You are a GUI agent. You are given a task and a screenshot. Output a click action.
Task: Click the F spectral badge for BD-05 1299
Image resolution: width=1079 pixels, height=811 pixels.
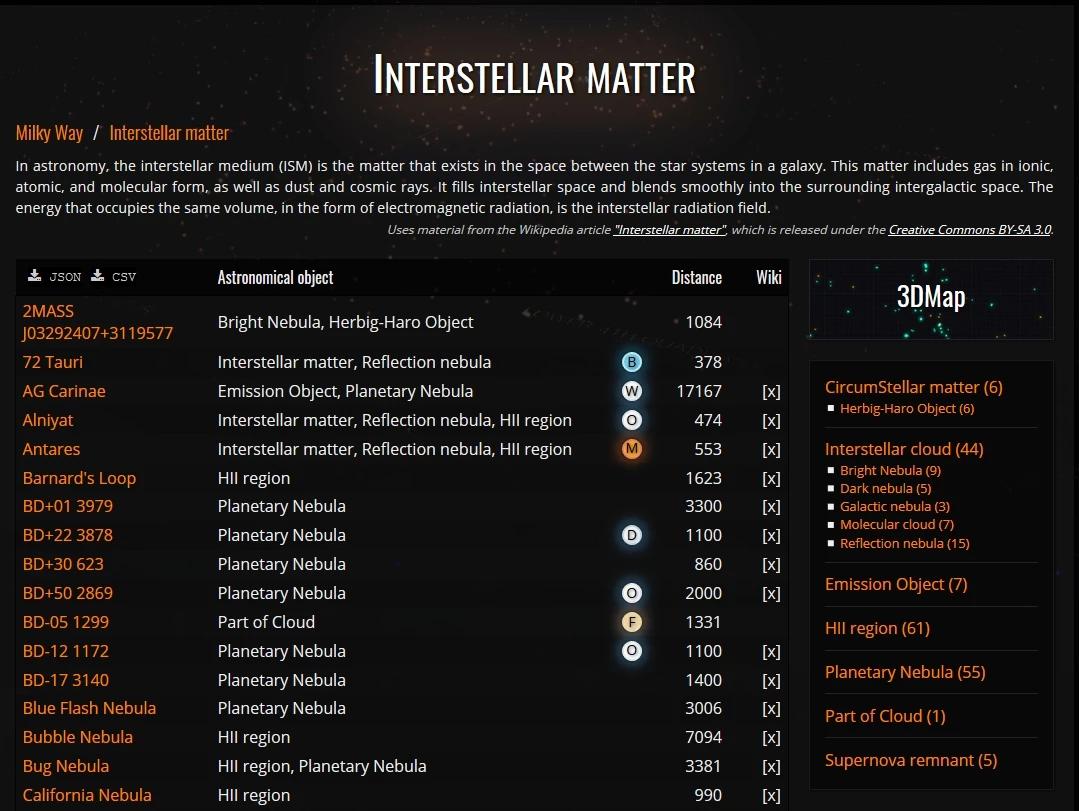coord(631,622)
